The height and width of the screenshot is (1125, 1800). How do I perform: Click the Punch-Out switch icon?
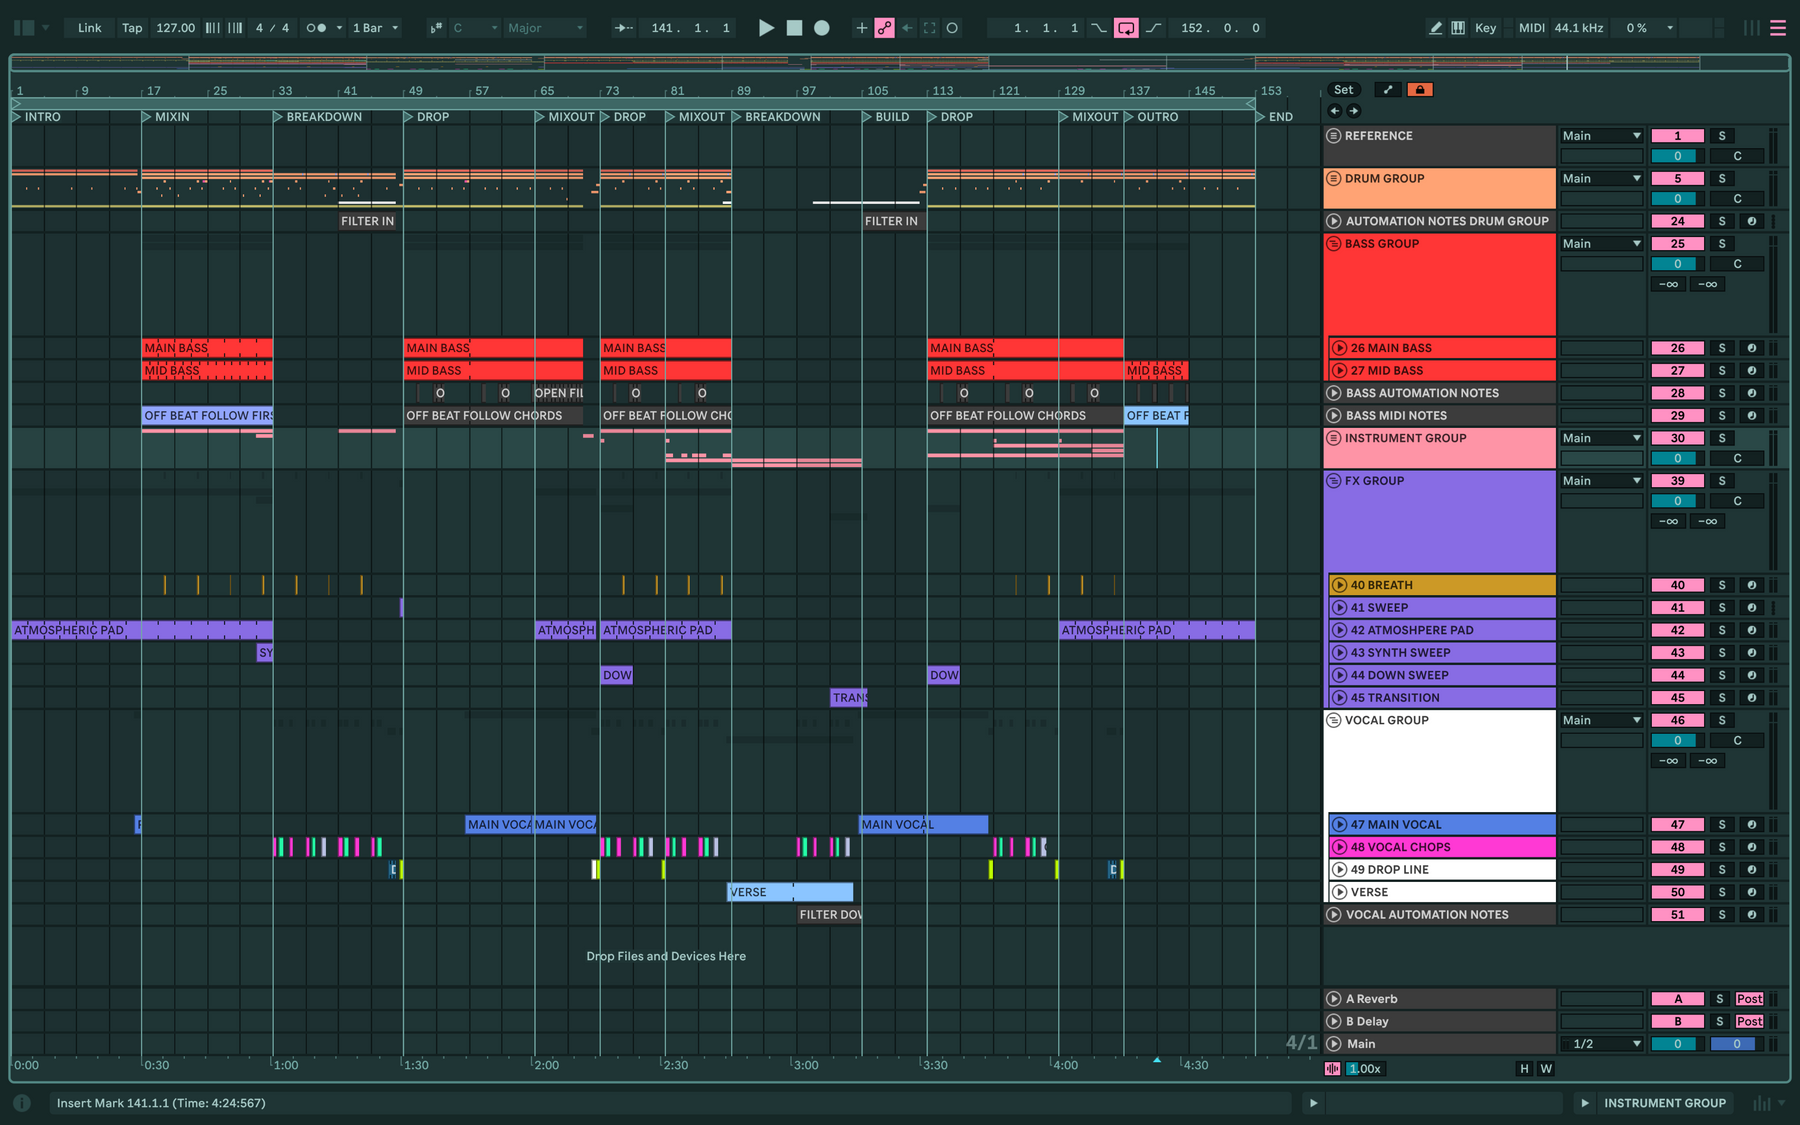point(1154,28)
